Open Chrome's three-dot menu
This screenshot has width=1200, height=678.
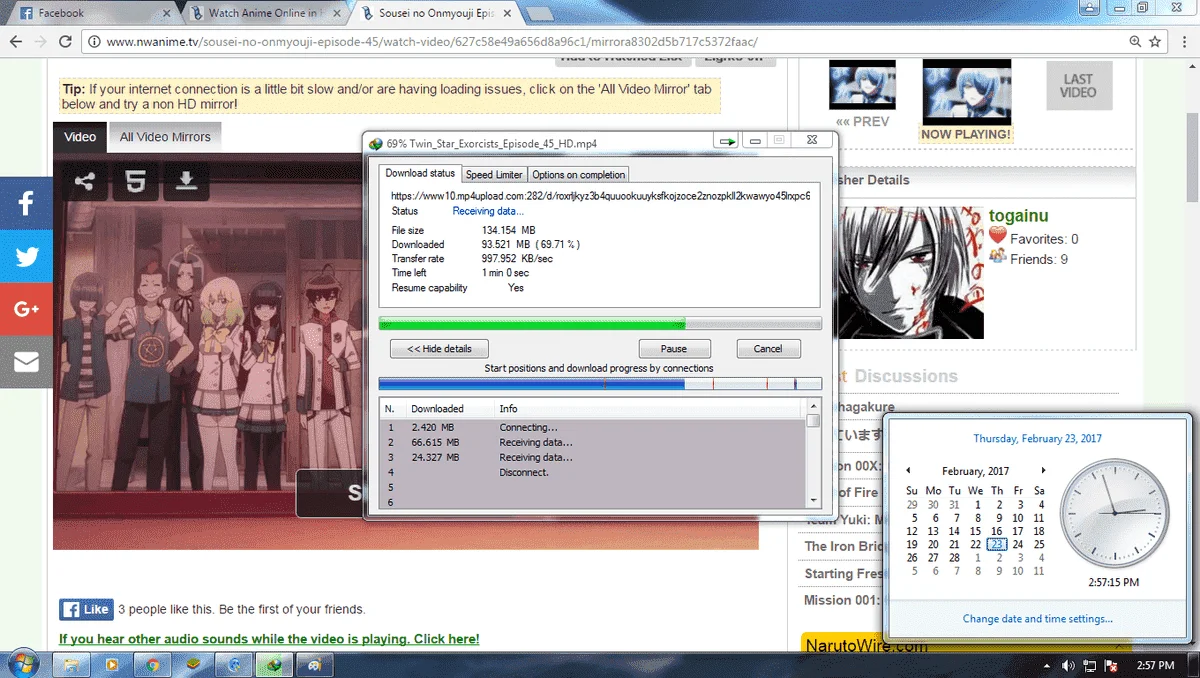[1185, 42]
